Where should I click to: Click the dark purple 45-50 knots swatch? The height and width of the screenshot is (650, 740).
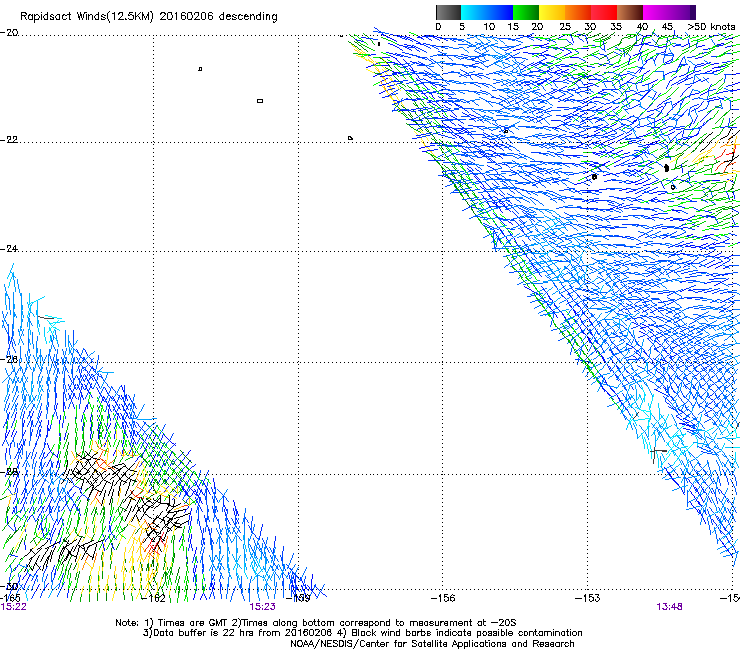pyautogui.click(x=682, y=12)
